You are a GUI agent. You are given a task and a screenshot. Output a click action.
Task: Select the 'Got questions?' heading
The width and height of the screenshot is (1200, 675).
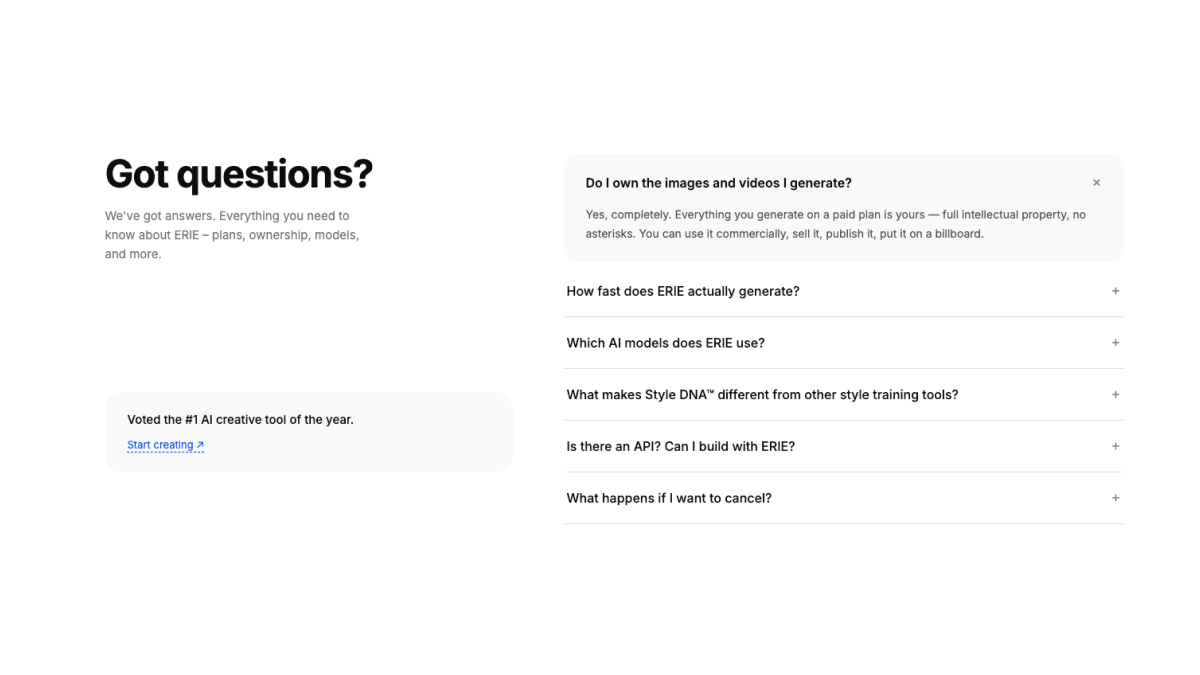[239, 174]
